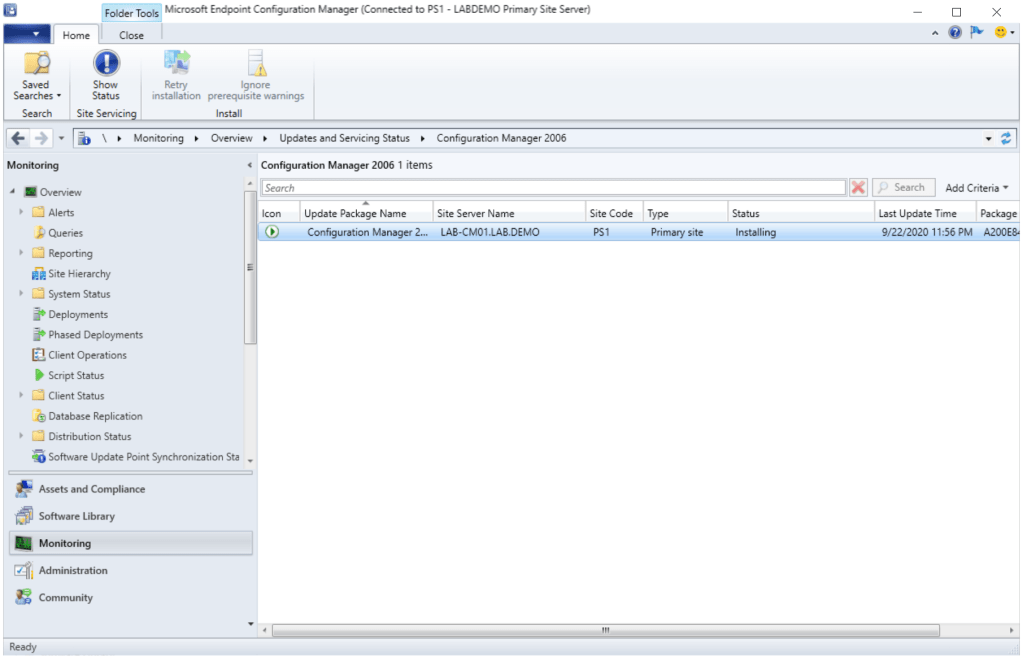Viewport: 1023px width, 656px height.
Task: Open the Close ribbon tab
Action: coord(131,35)
